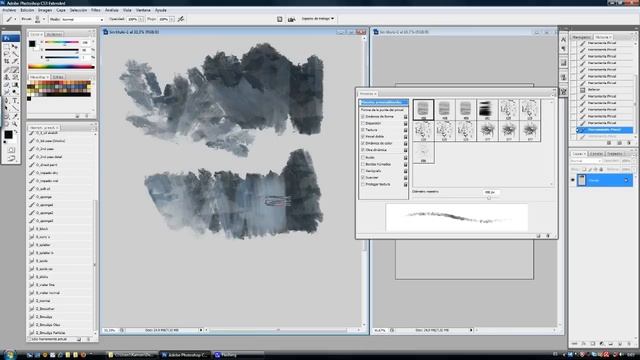Switch to the Estilos tab
This screenshot has width=640, height=360.
(x=58, y=77)
